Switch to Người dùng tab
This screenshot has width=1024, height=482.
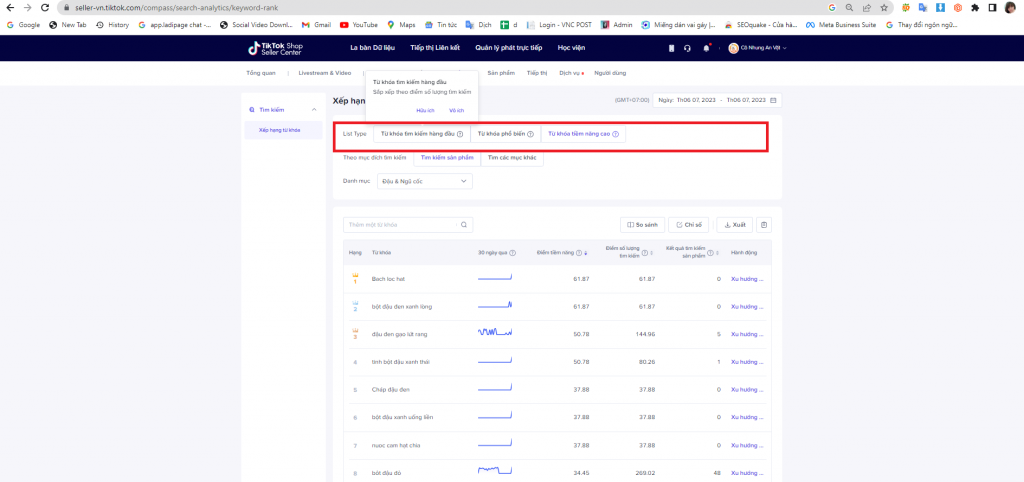(x=610, y=73)
